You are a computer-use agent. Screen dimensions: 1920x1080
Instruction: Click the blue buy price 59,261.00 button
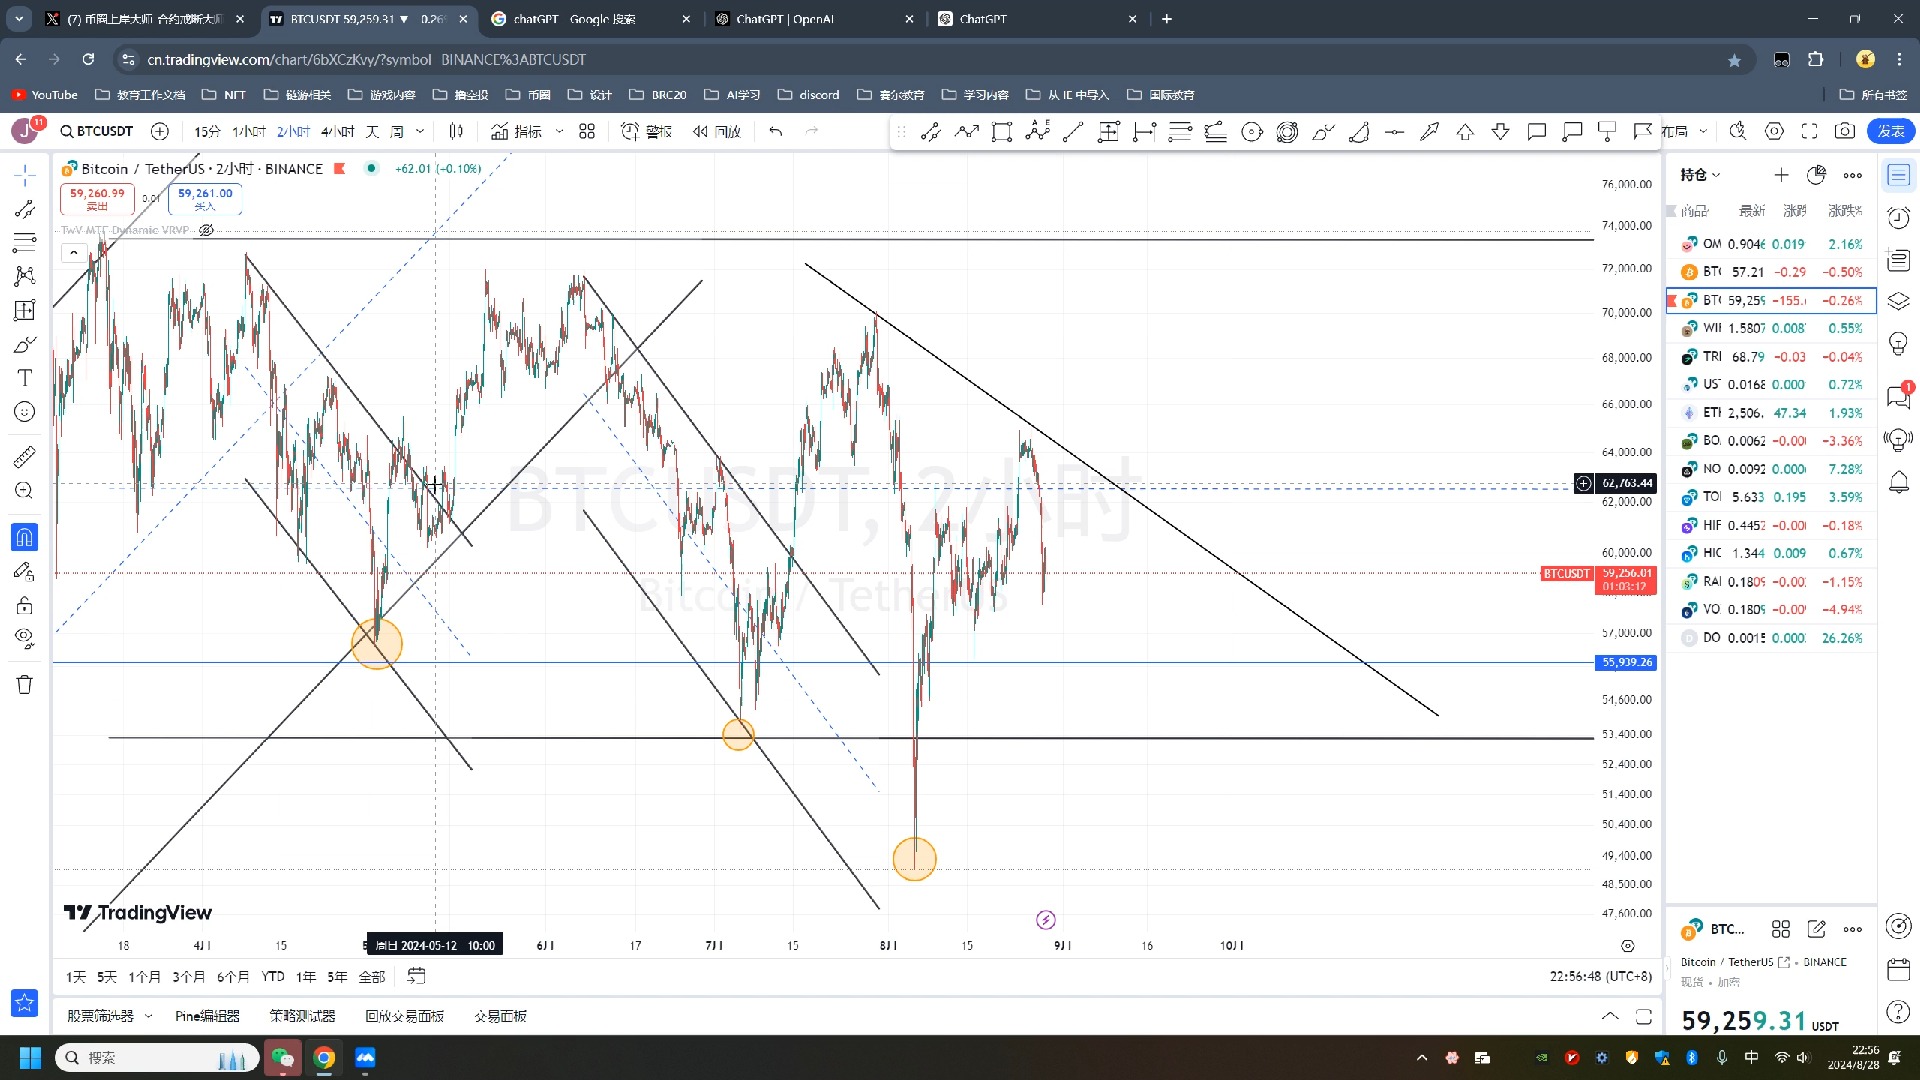point(205,199)
